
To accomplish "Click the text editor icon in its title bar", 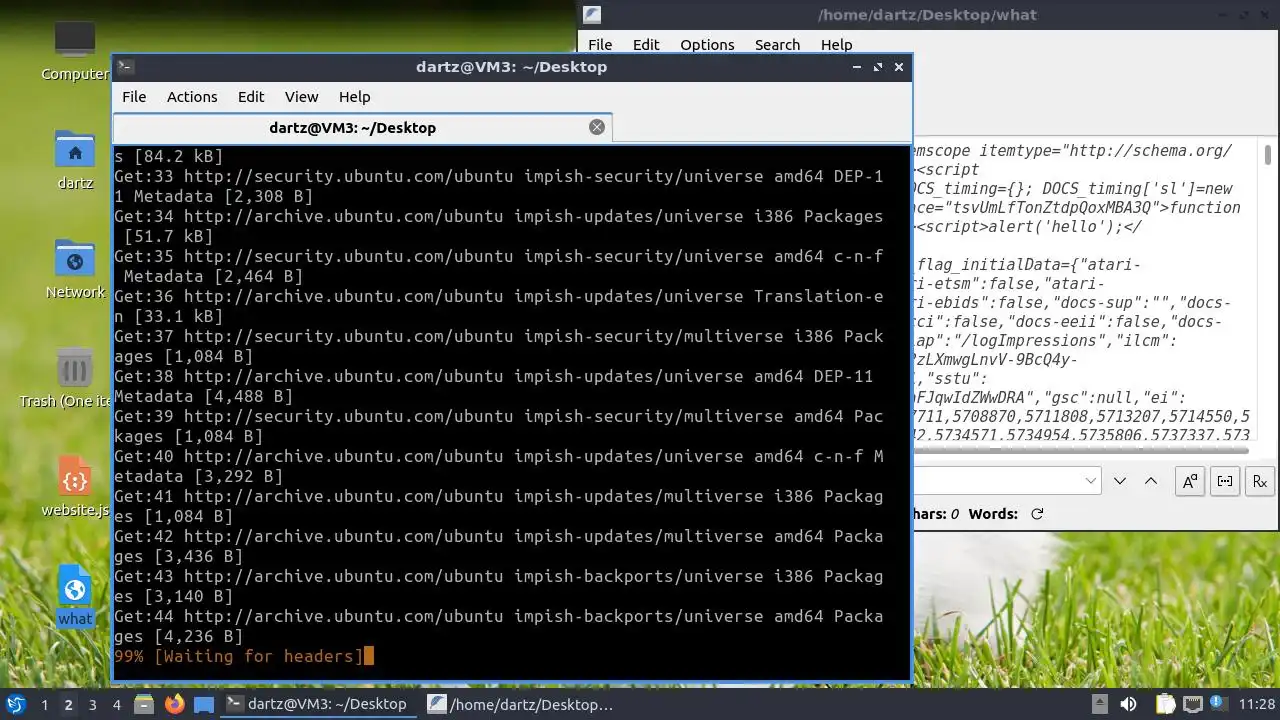I will pyautogui.click(x=592, y=14).
